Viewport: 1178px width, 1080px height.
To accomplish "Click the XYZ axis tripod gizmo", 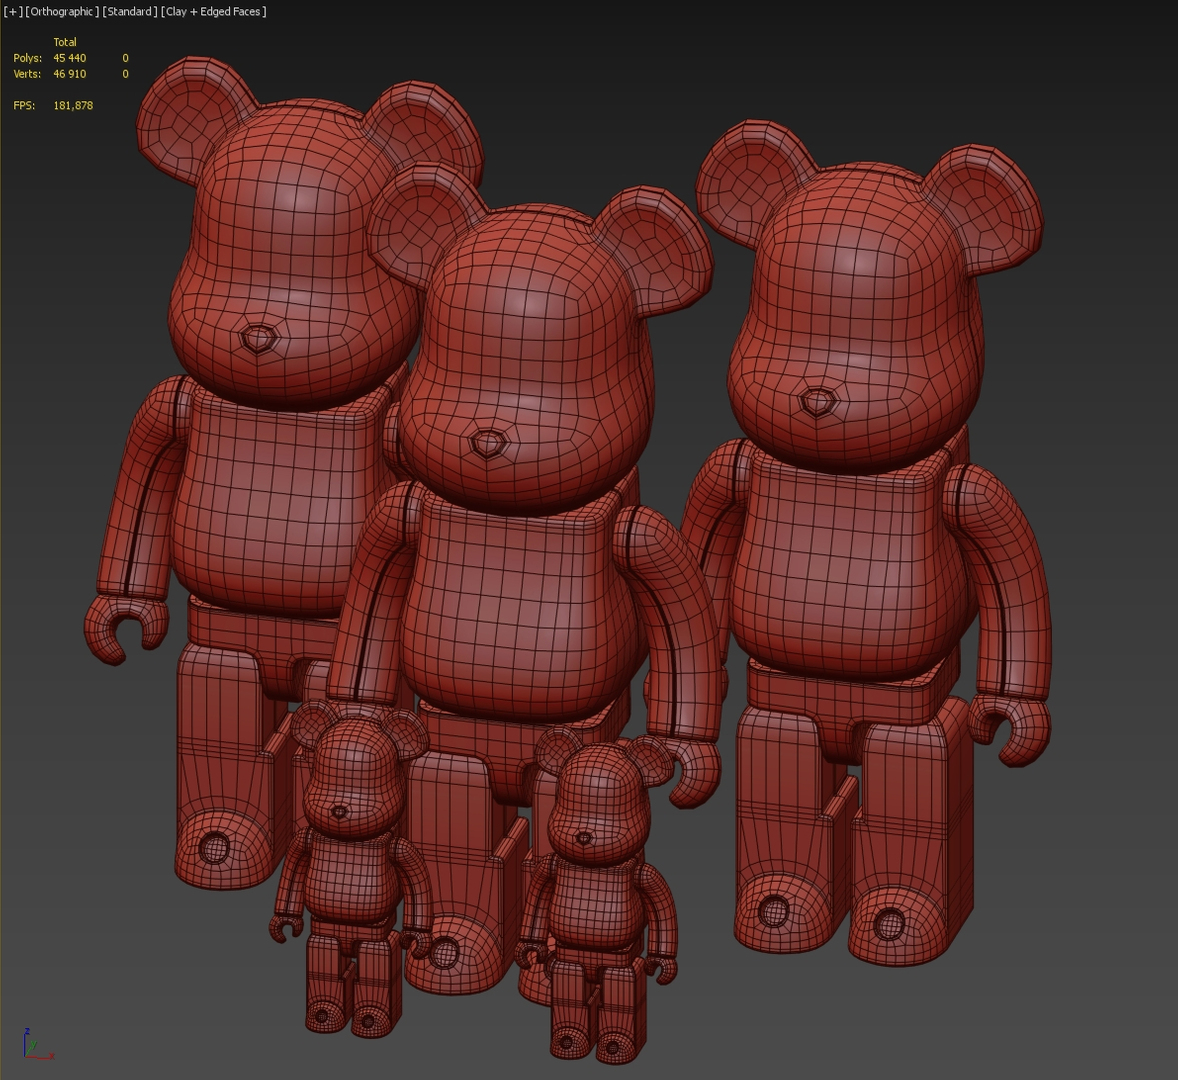I will tap(38, 1044).
